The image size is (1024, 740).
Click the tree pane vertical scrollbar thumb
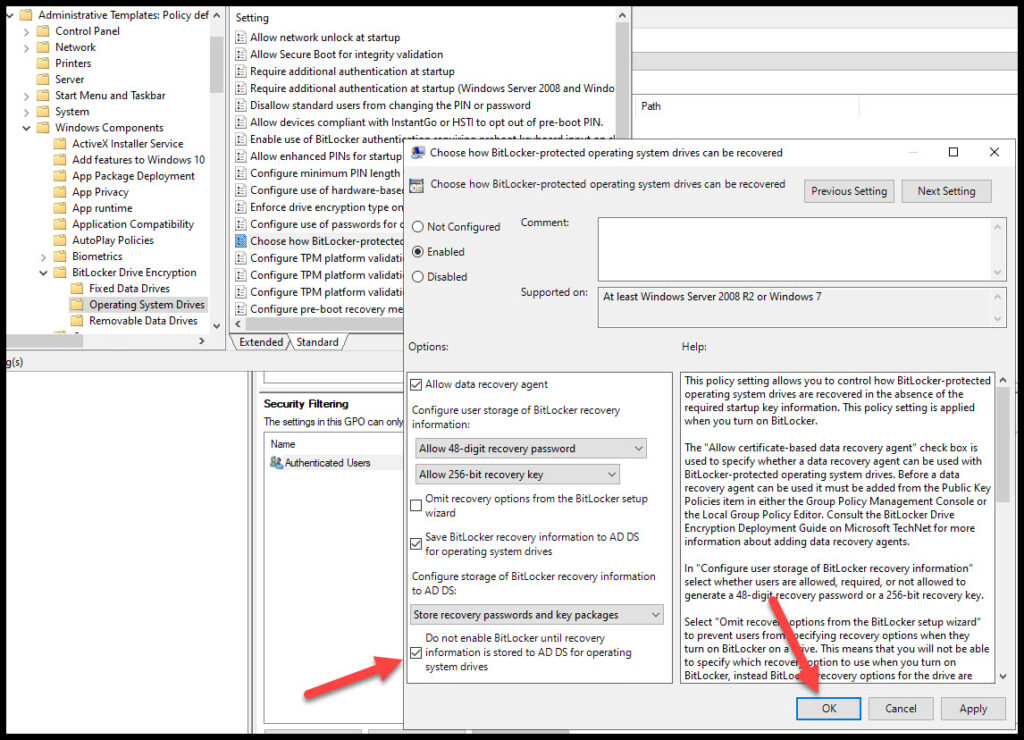[x=216, y=64]
